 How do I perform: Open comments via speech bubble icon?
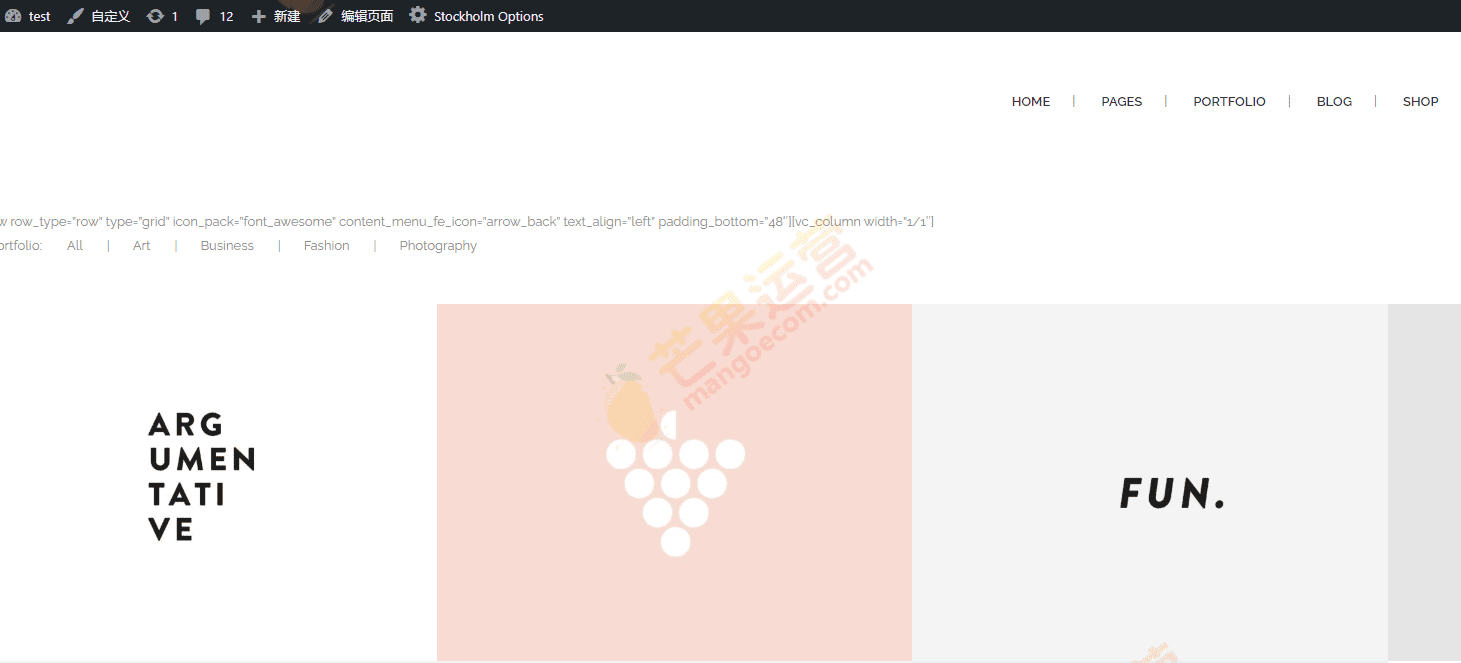click(203, 16)
